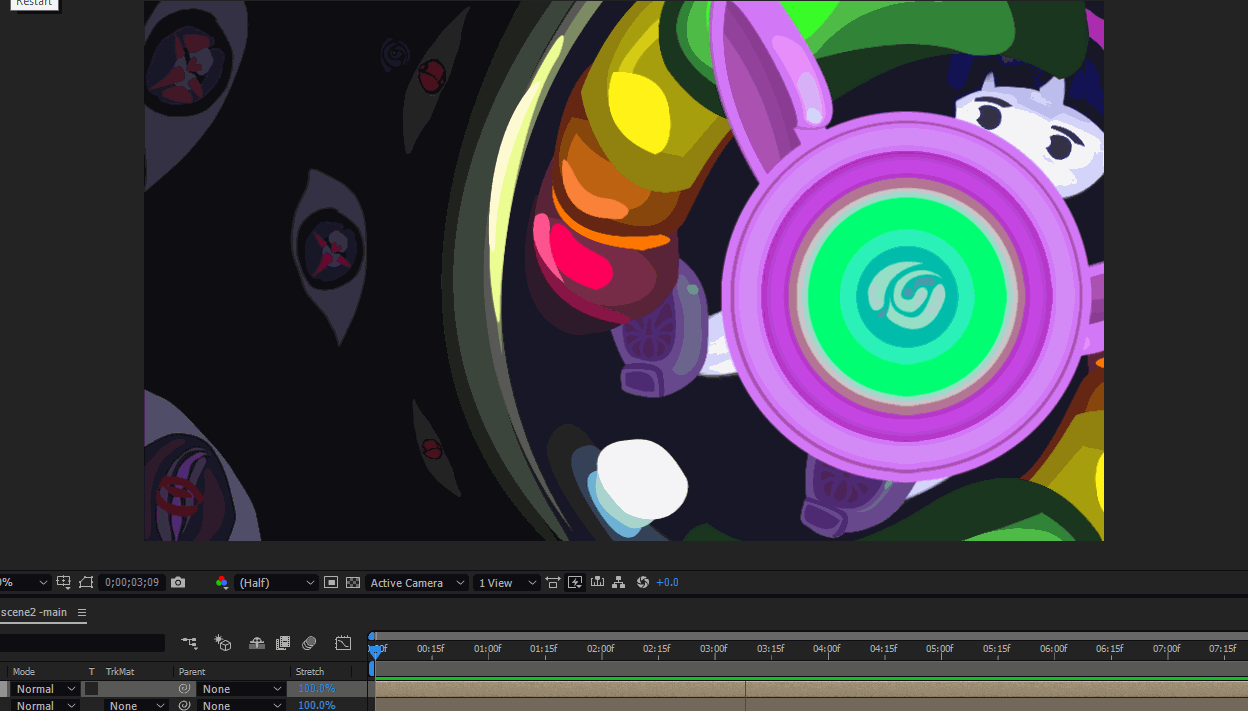Click the Stretch column header
The image size is (1248, 711).
(x=310, y=672)
